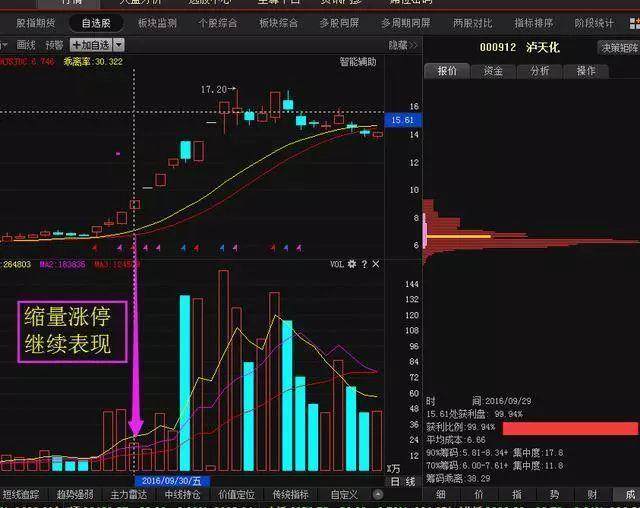
Task: Toggle the 主力雷达 indicator
Action: click(x=128, y=495)
